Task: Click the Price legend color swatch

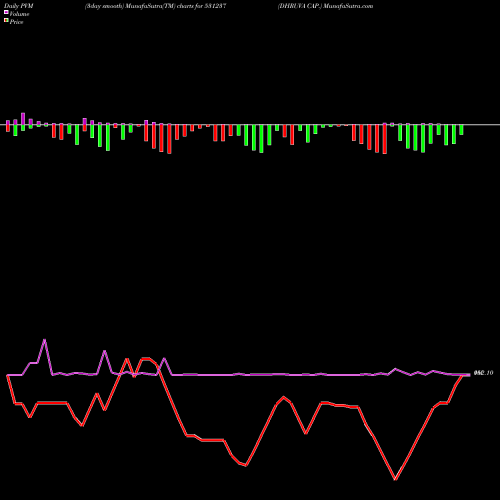Action: tap(6, 21)
